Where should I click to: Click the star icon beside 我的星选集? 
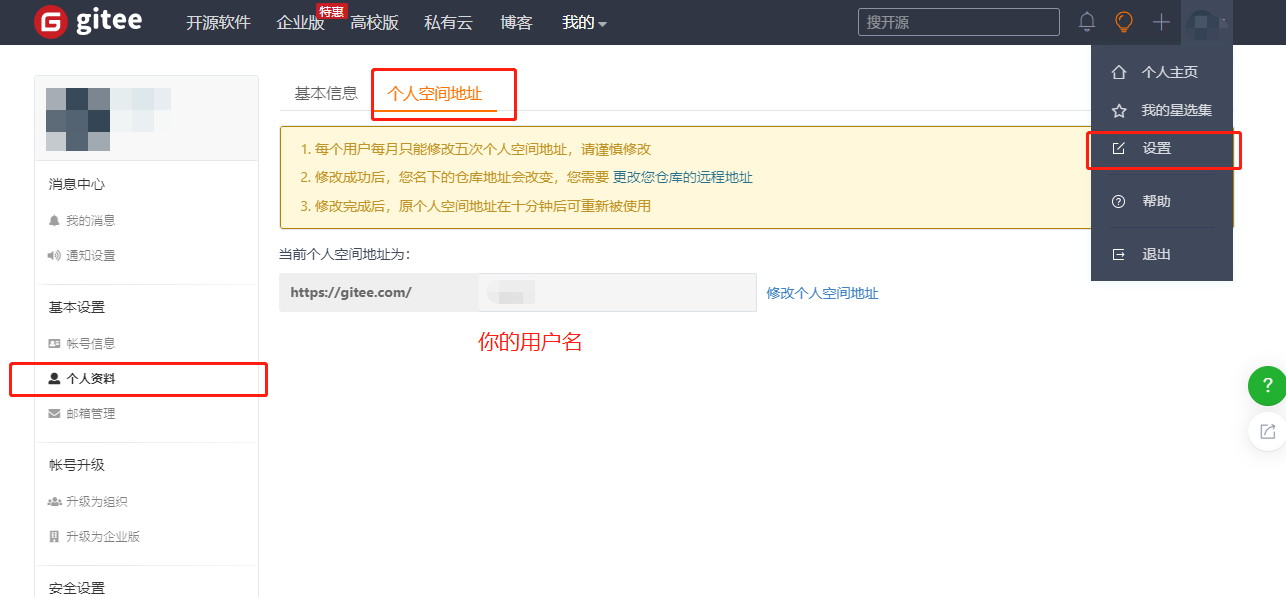(1119, 110)
